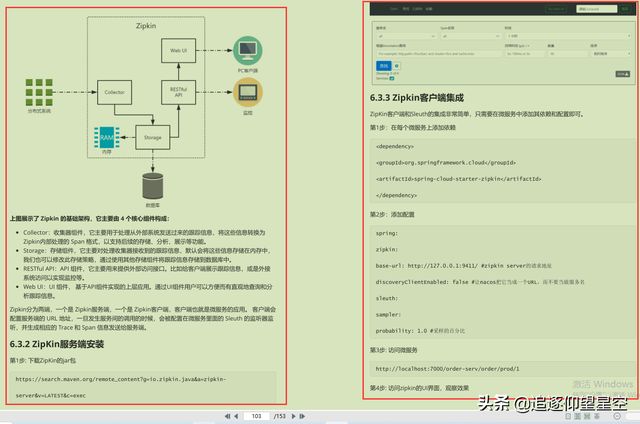Click the second view mode icon in the bottom-right status bar
Screen dimensions: 640x424
578,416
